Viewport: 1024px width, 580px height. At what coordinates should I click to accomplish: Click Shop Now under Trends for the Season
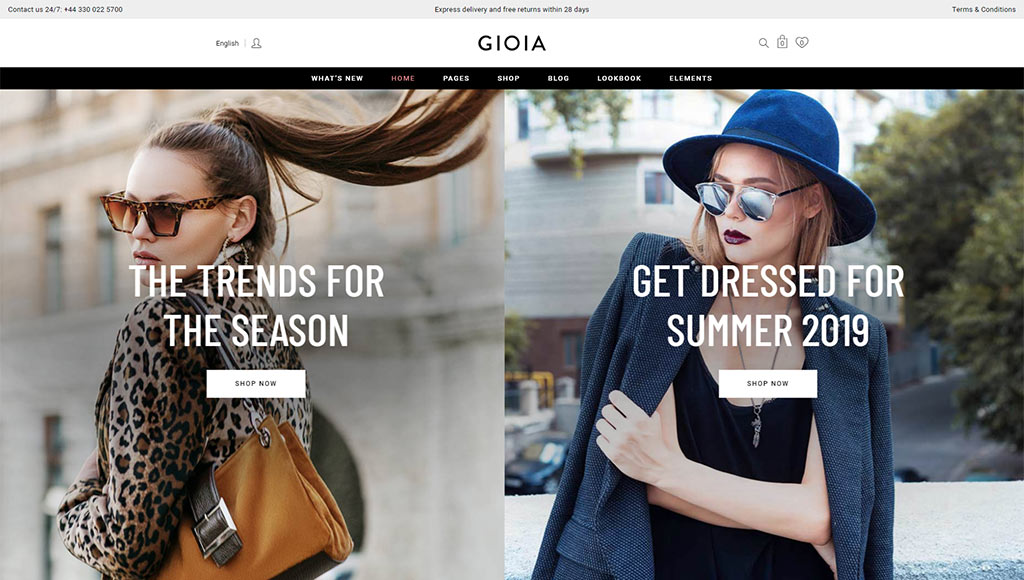(x=256, y=383)
